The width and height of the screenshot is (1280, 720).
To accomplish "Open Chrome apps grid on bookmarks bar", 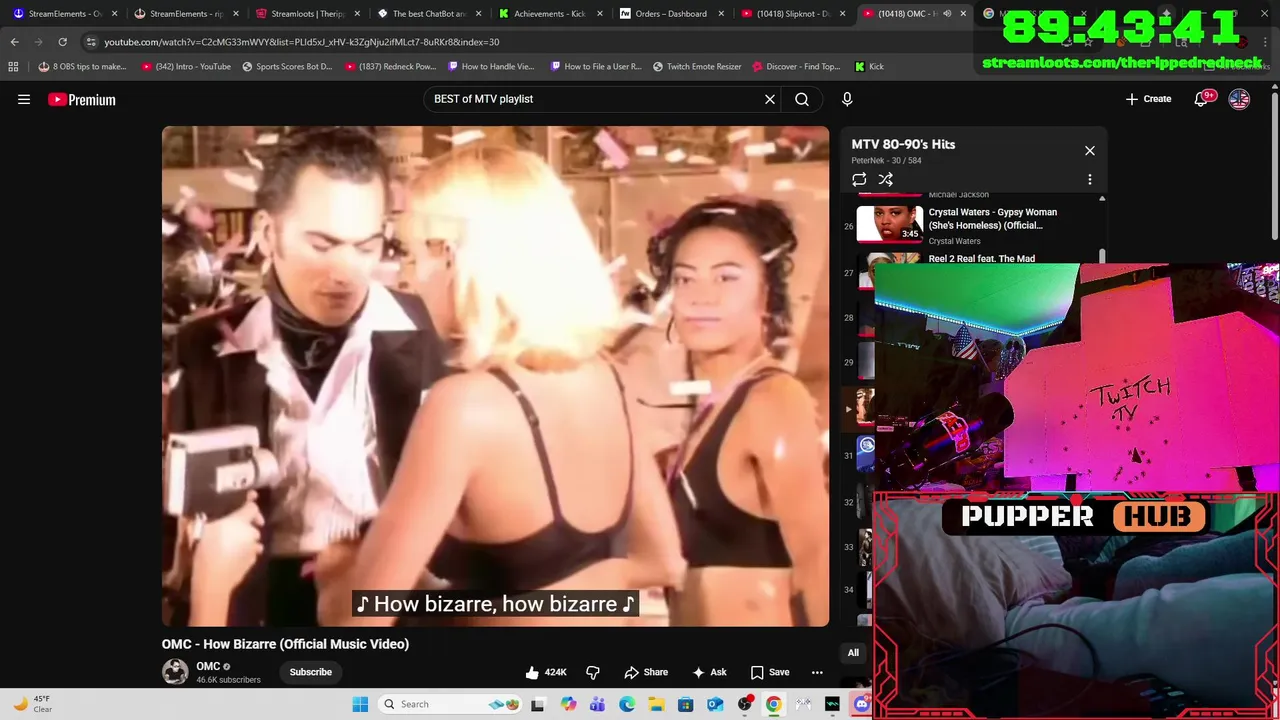I will click(13, 67).
